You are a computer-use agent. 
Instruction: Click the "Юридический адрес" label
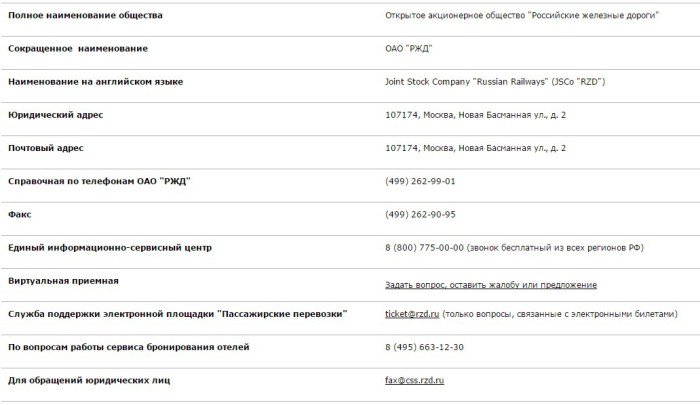55,115
